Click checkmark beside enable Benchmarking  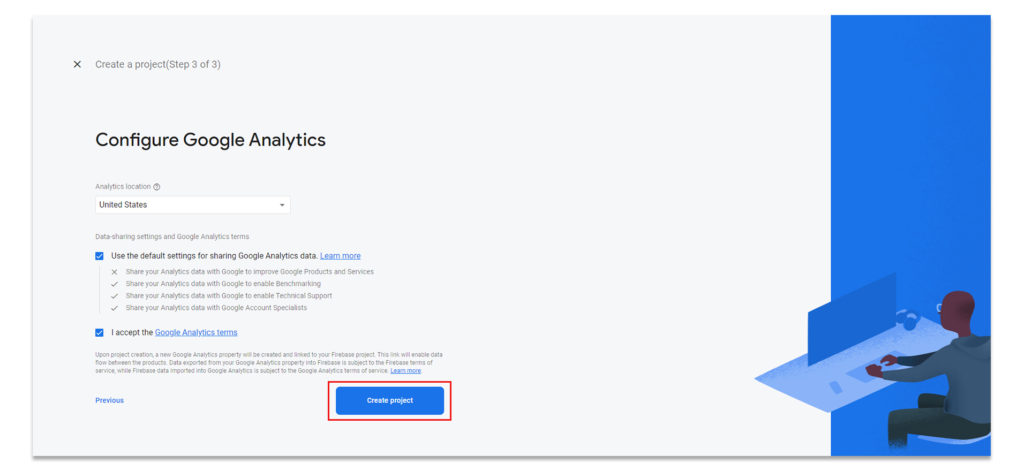coord(114,284)
